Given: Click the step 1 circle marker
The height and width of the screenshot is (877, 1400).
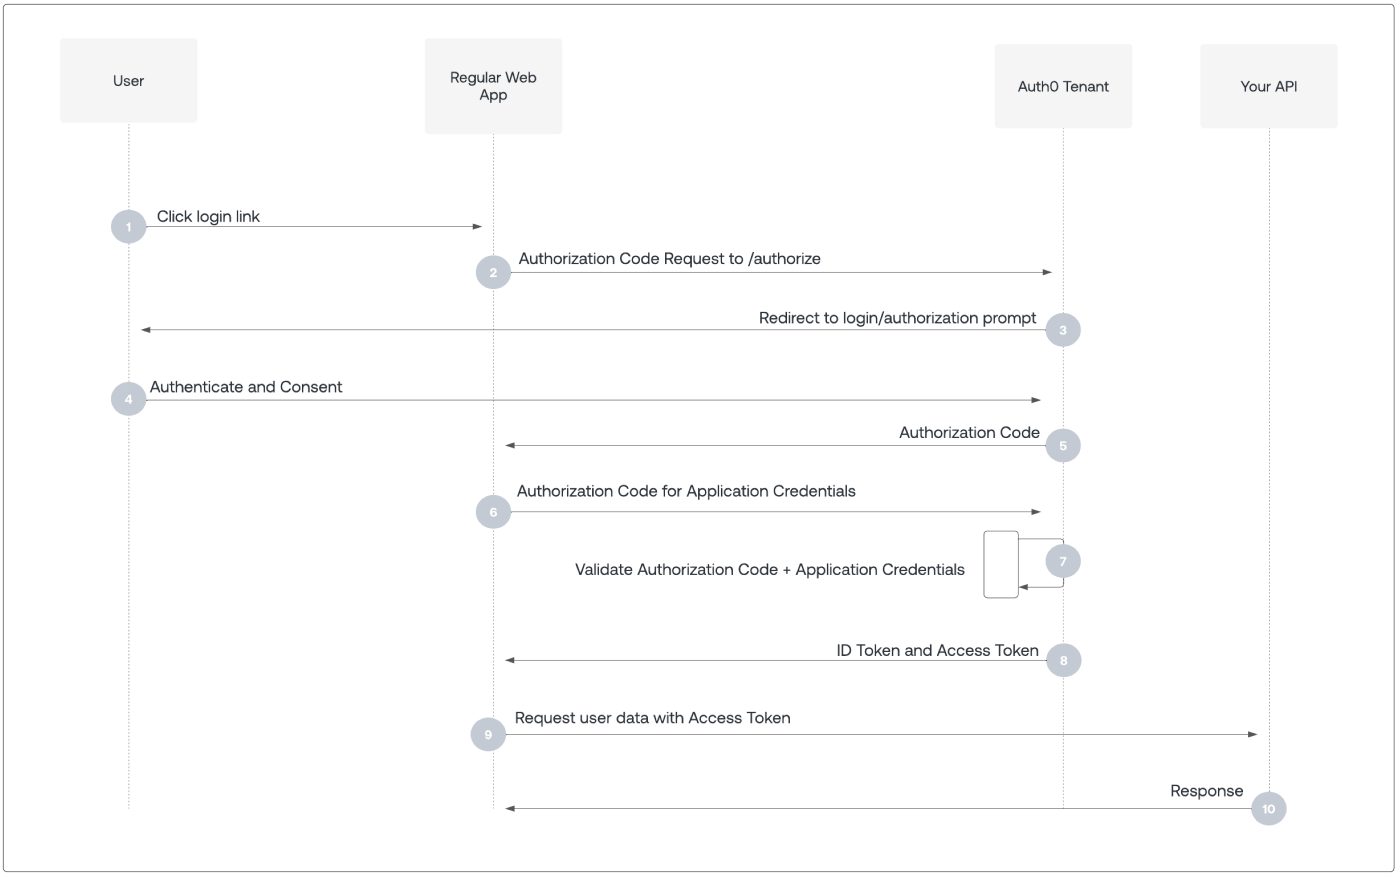Looking at the screenshot, I should (x=128, y=227).
